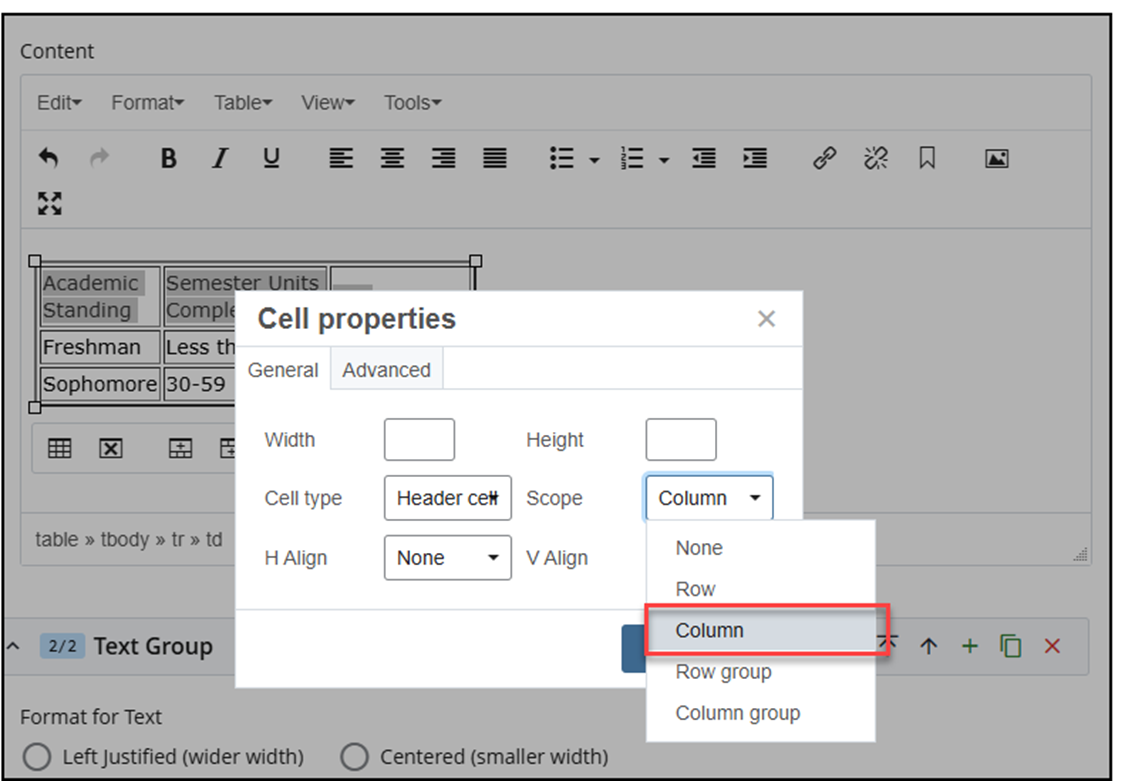The height and width of the screenshot is (781, 1125).
Task: Open the Cell type dropdown
Action: pyautogui.click(x=447, y=498)
